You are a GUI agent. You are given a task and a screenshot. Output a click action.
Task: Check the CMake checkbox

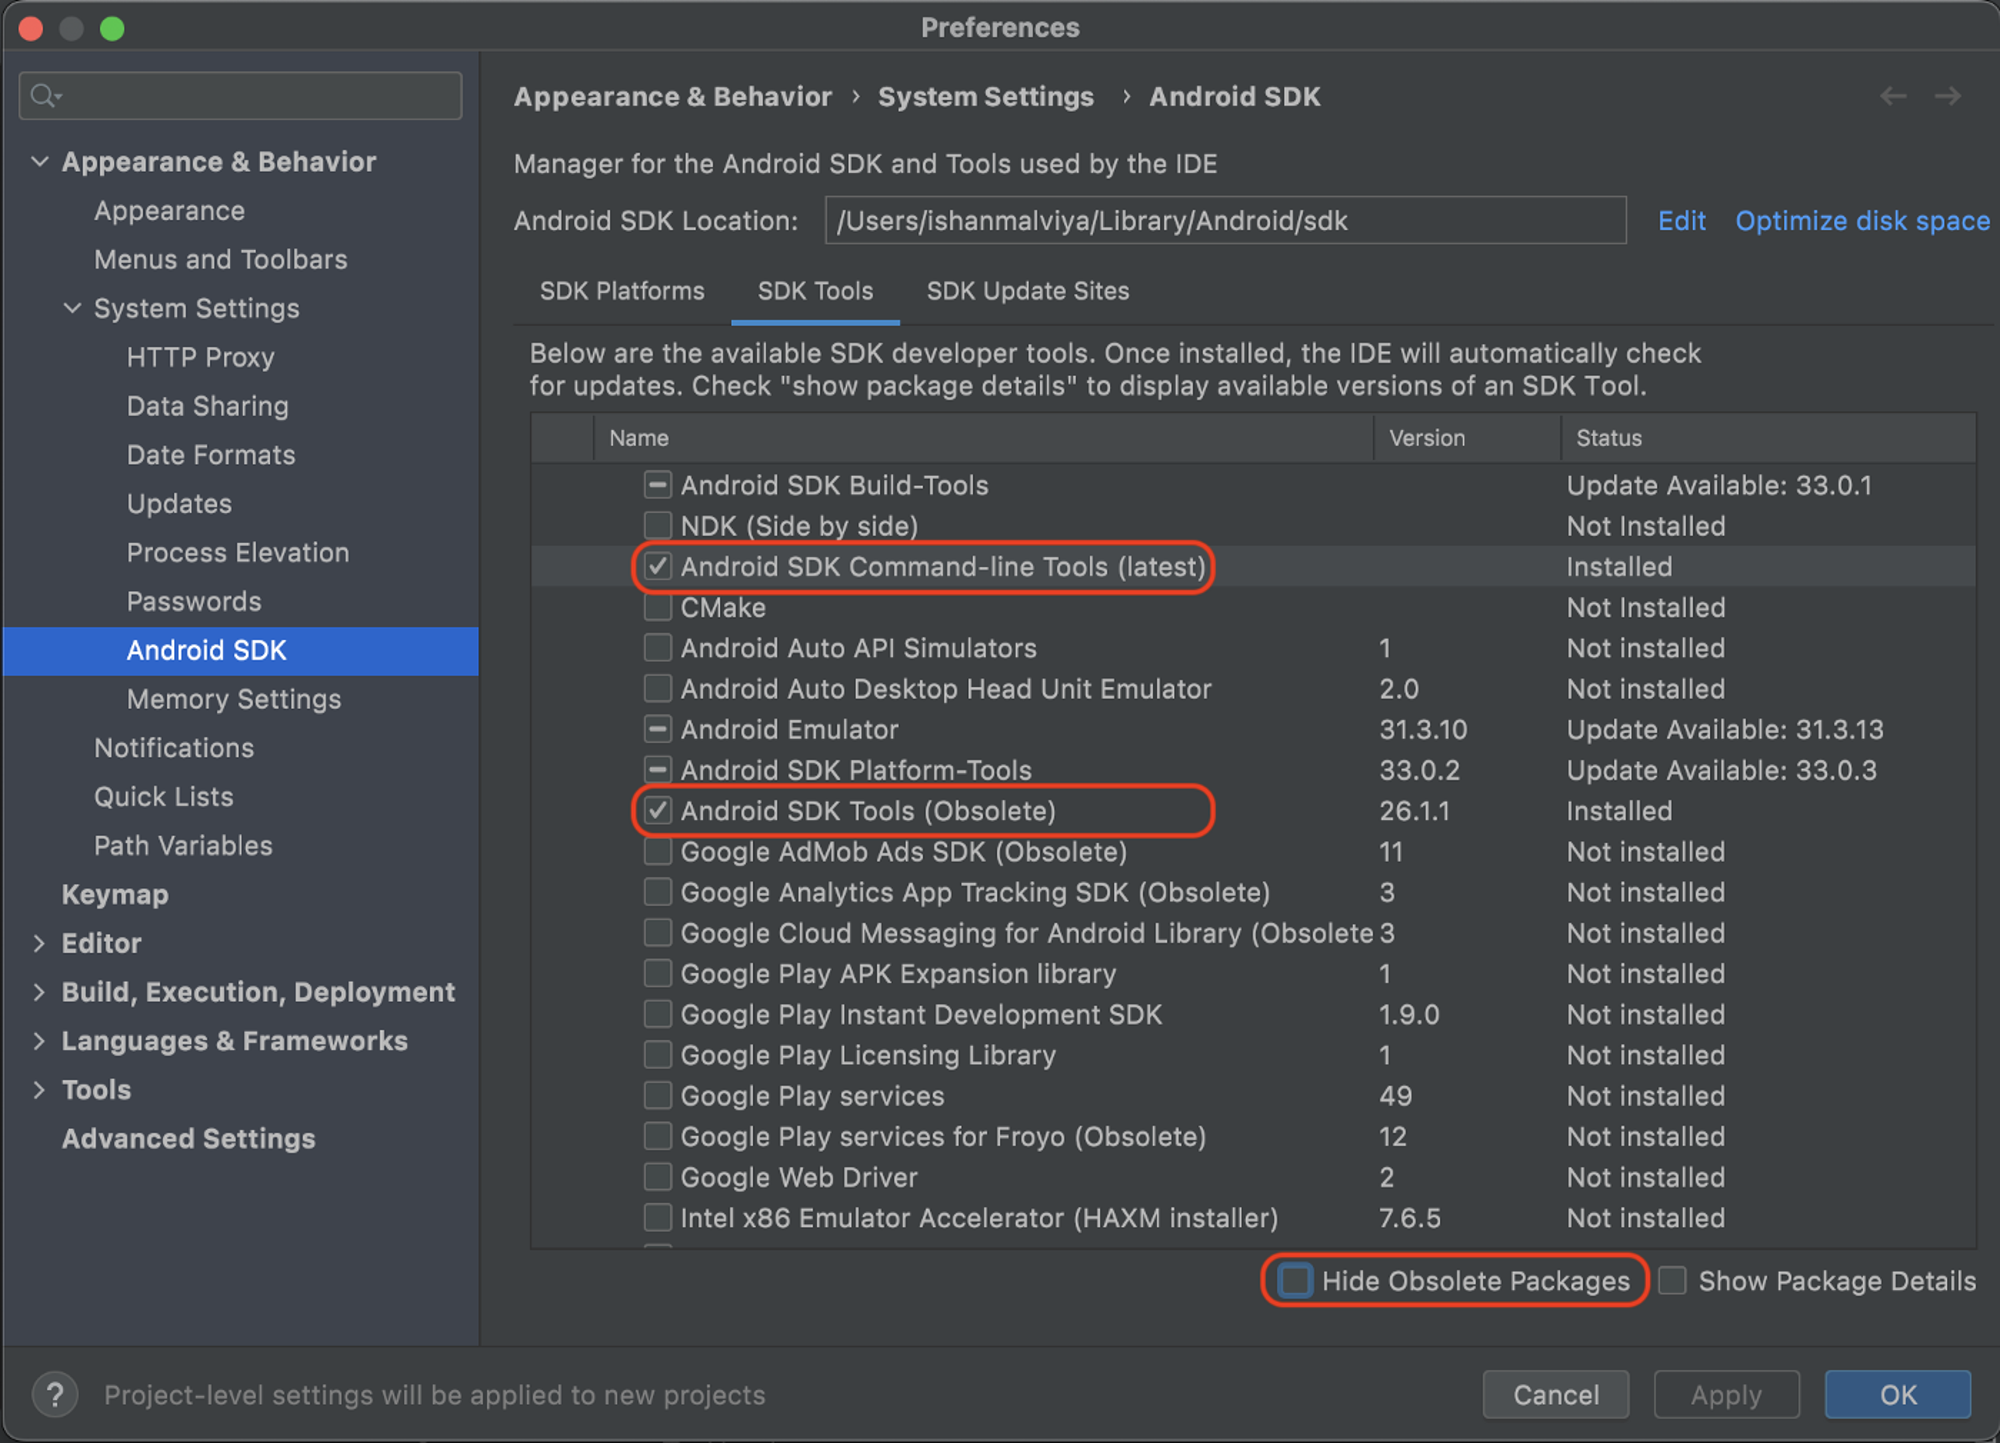point(657,607)
